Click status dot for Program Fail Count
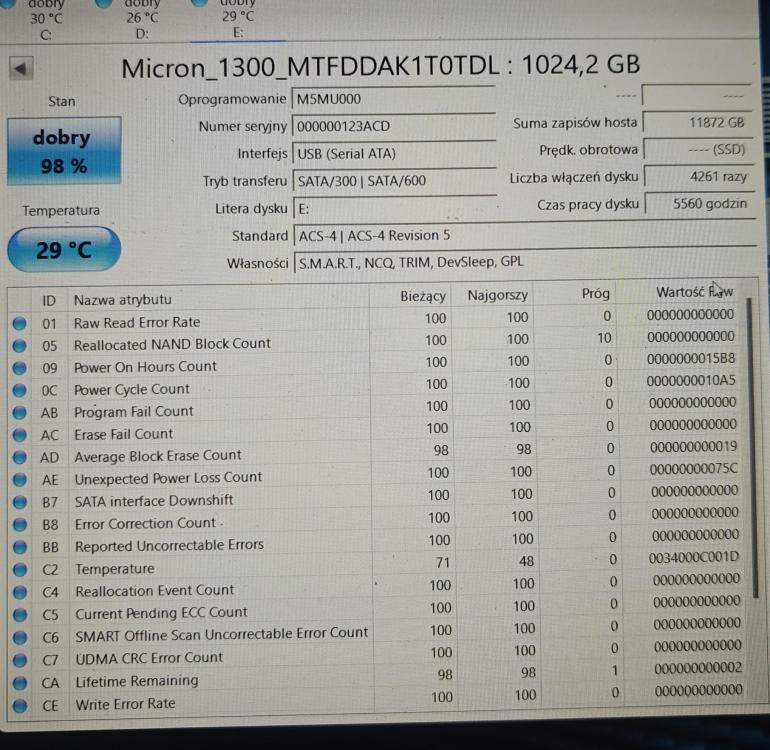770x750 pixels. pyautogui.click(x=20, y=413)
